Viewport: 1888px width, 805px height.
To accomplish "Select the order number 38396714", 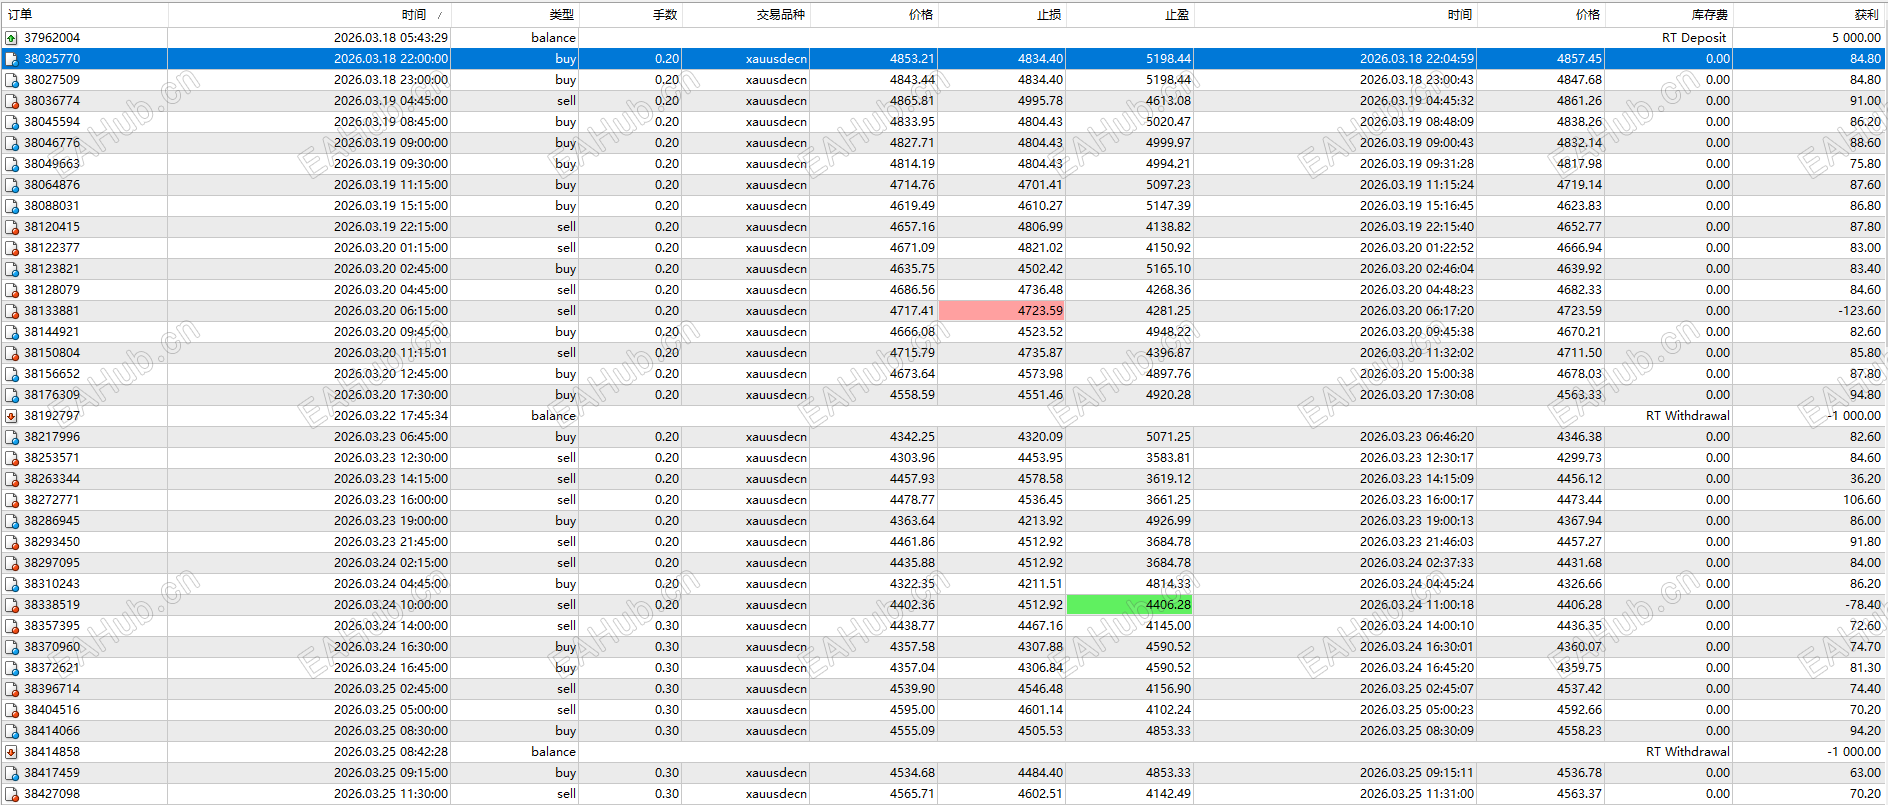I will pyautogui.click(x=52, y=689).
